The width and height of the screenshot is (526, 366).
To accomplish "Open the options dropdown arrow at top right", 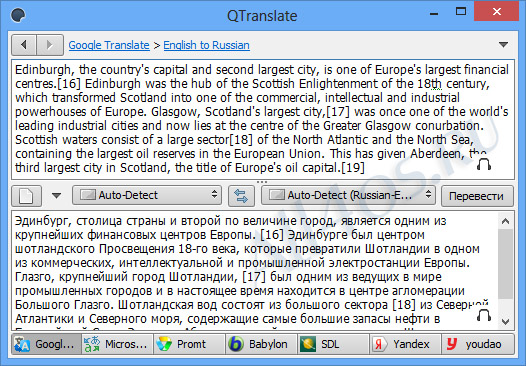I will (x=503, y=45).
